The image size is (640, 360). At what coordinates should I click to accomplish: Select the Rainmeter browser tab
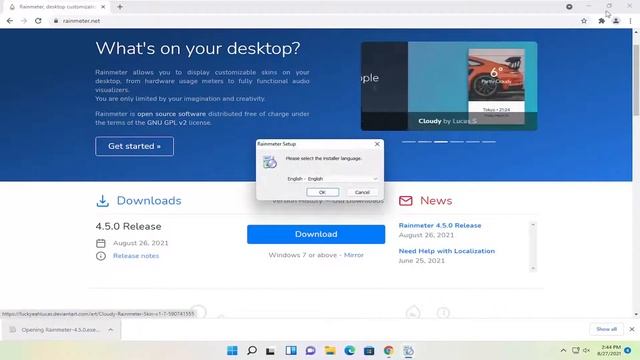(57, 7)
